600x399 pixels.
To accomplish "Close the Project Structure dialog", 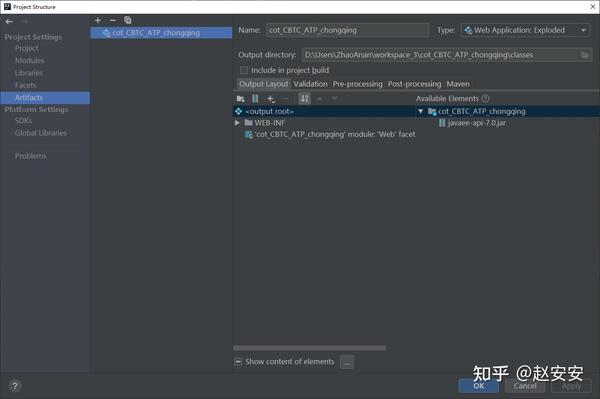I will tap(592, 7).
